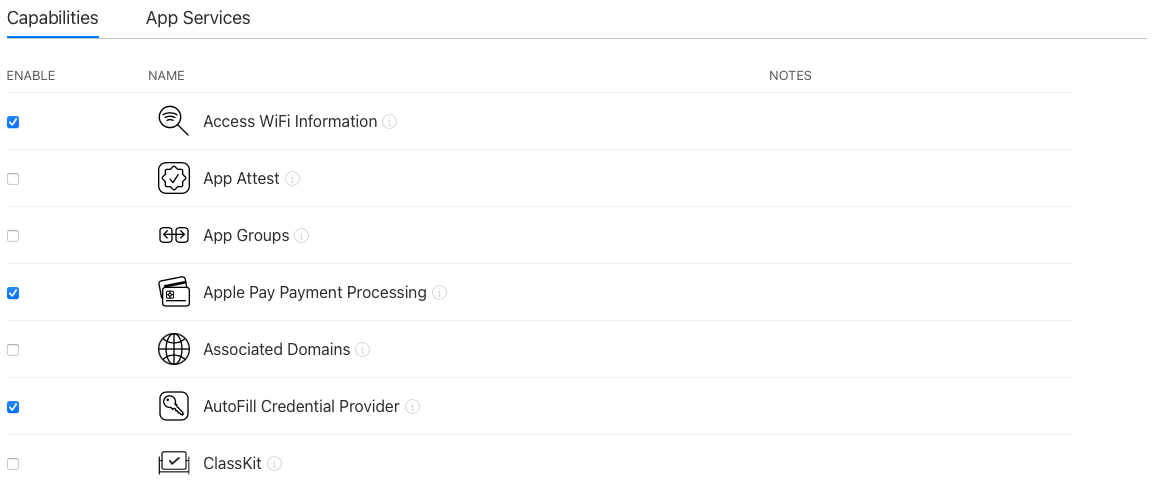
Task: Click the ClassKit icon
Action: click(174, 463)
